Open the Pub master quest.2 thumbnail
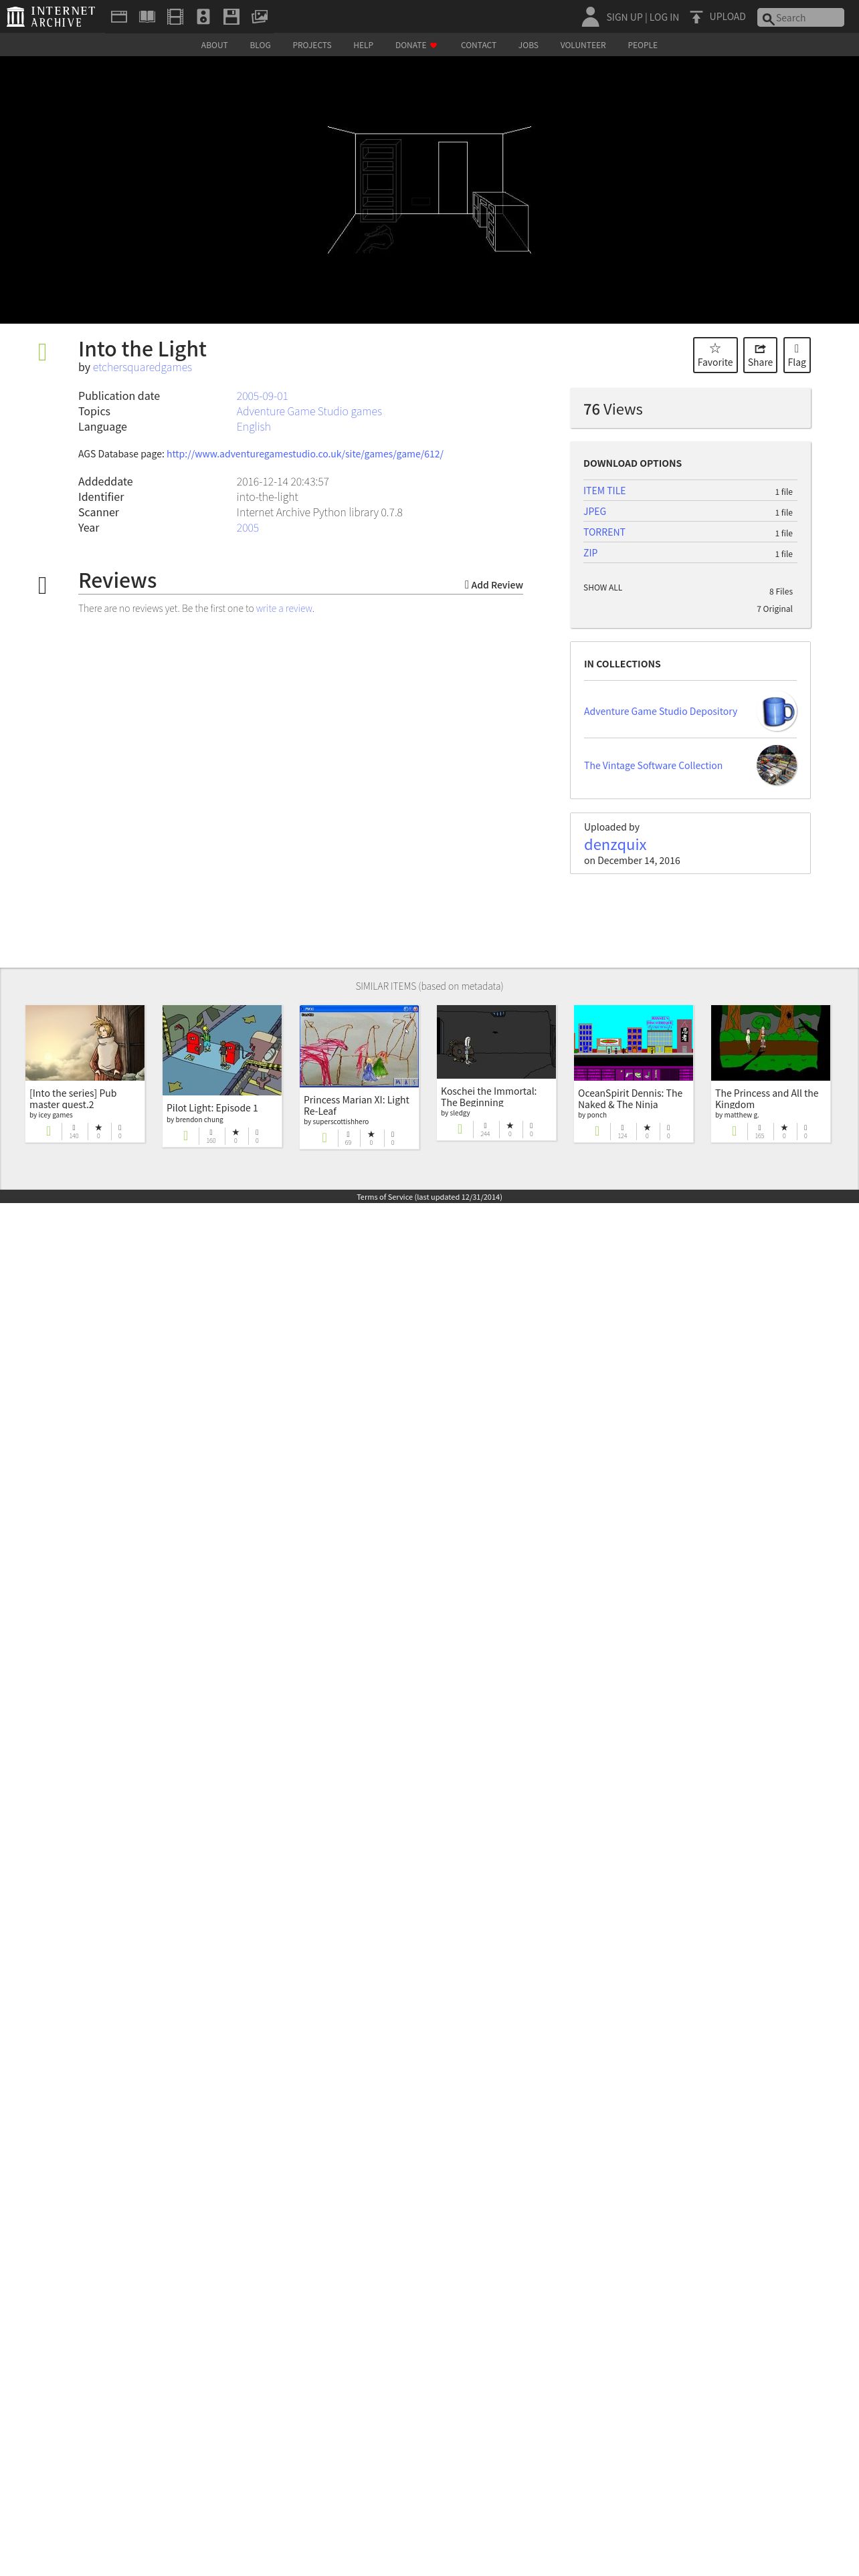 tap(85, 1043)
